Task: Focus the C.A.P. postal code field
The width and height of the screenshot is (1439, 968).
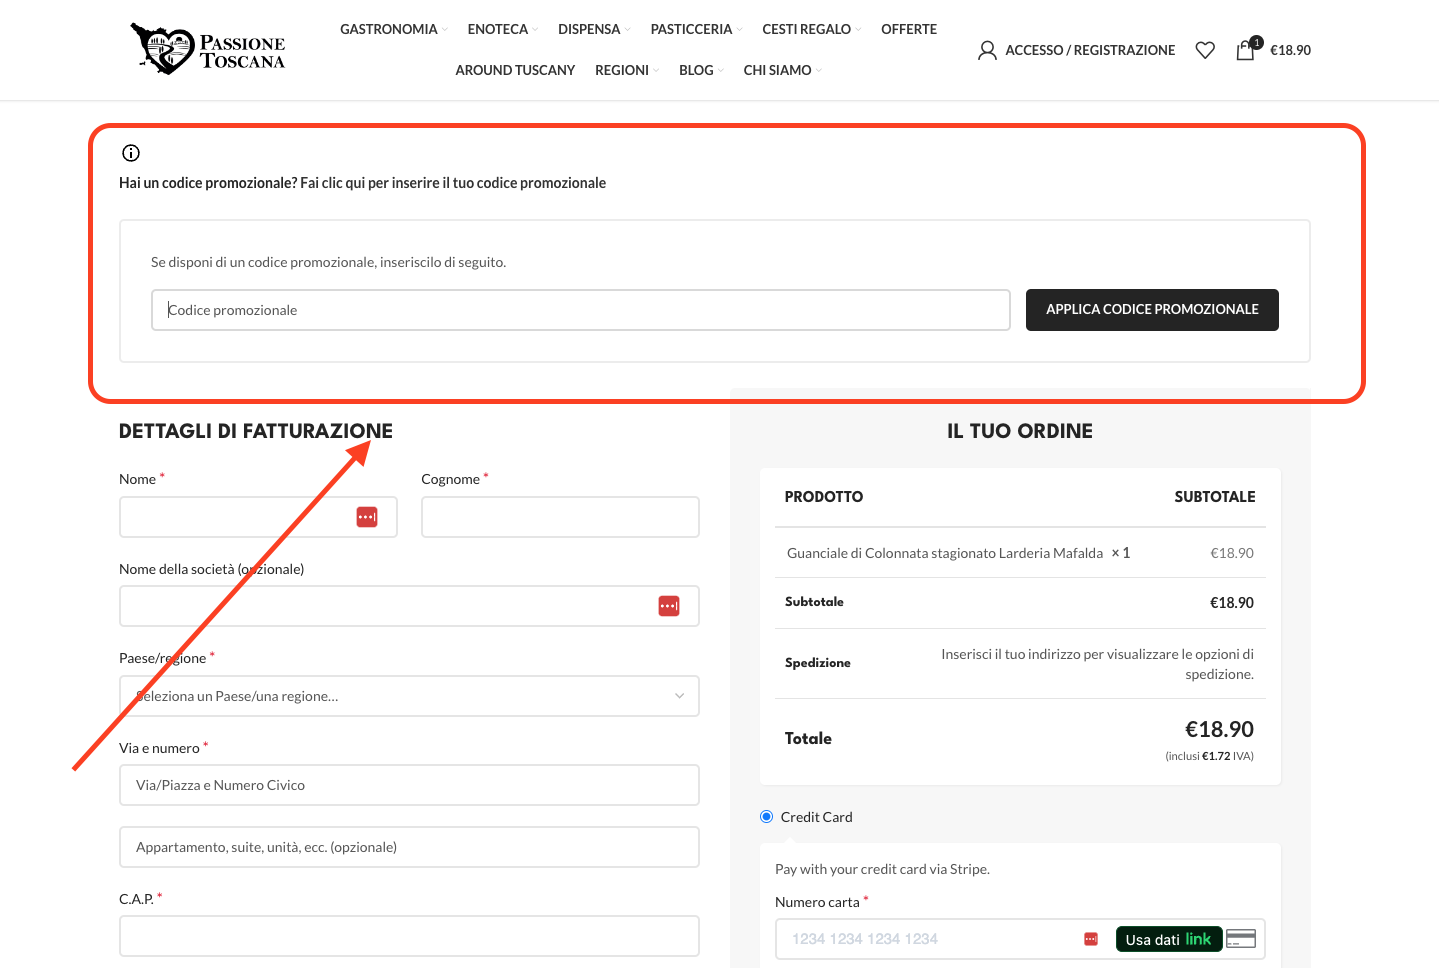Action: click(409, 936)
